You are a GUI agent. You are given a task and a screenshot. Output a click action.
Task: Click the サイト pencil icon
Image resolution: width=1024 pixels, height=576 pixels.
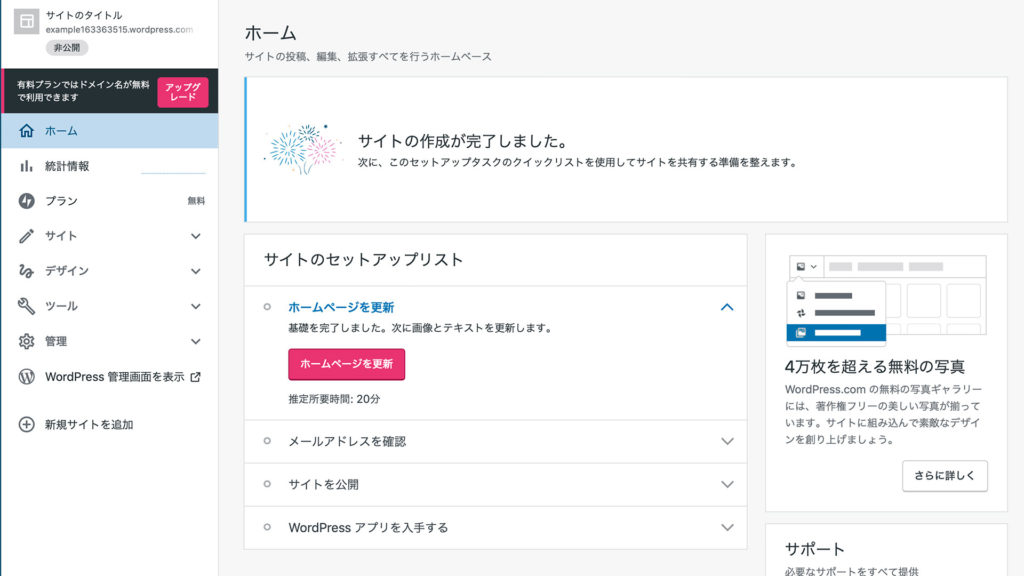pos(26,236)
